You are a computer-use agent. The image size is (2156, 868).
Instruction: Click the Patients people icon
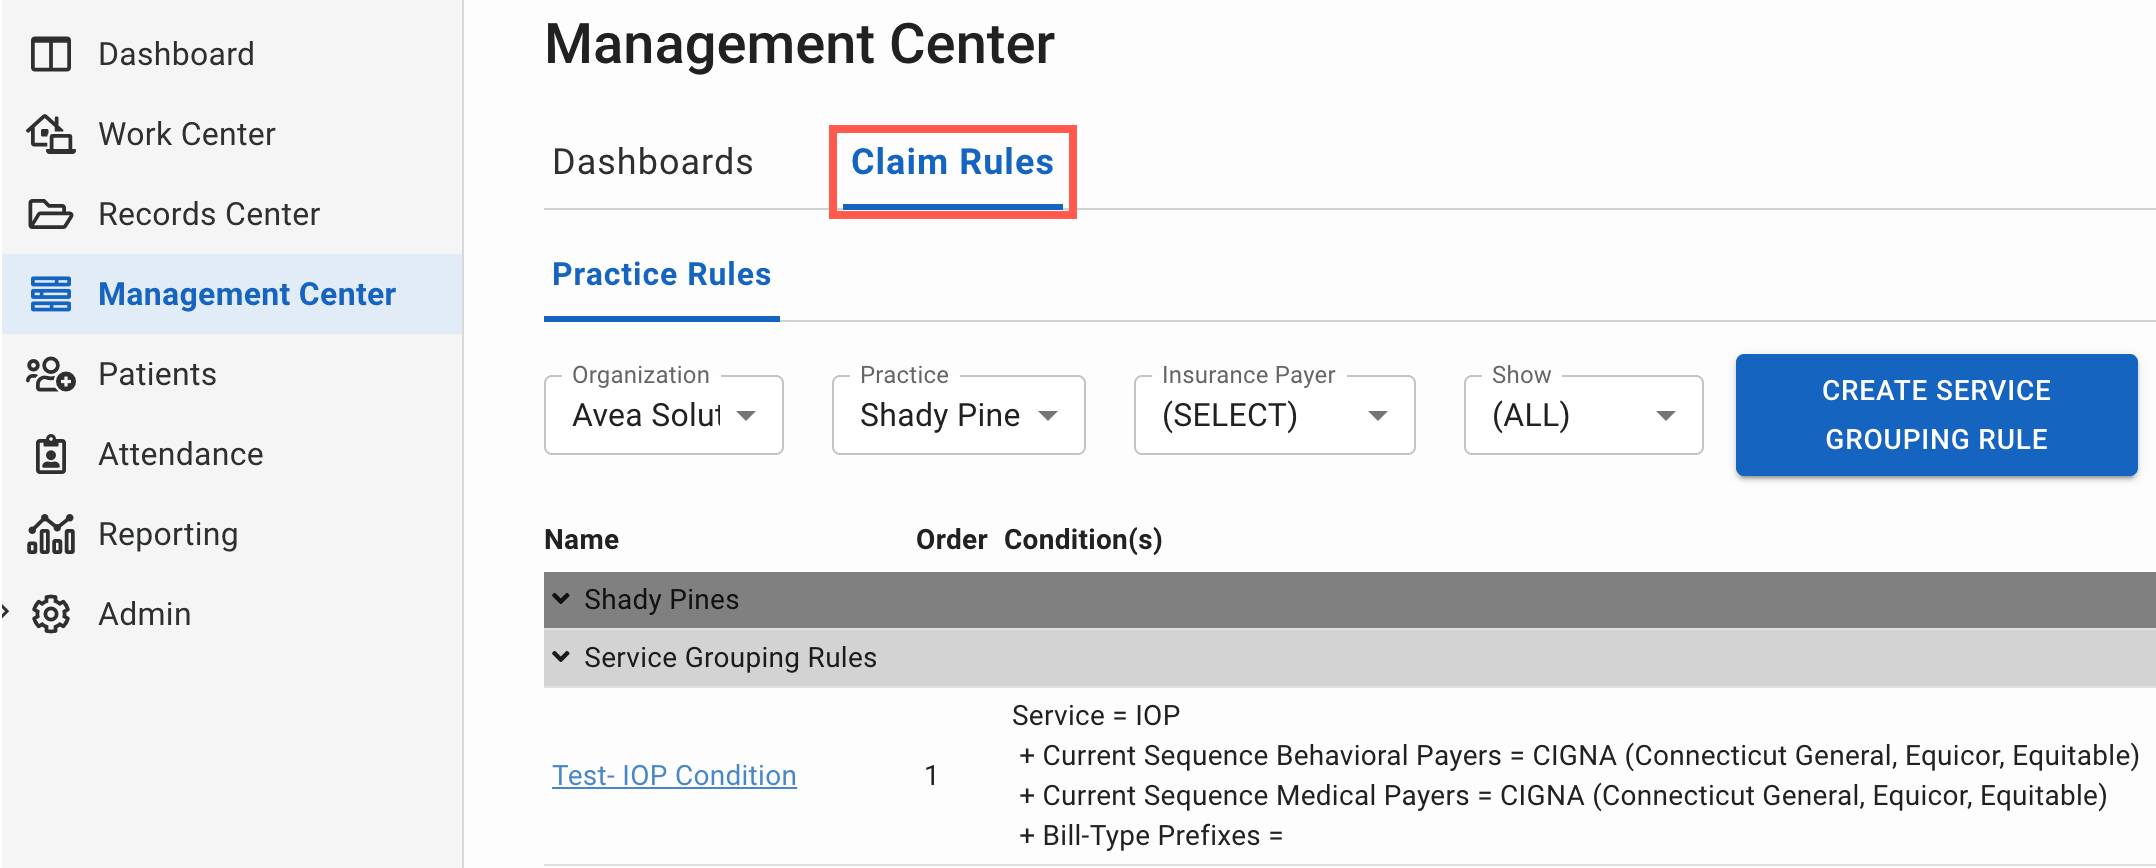[x=51, y=374]
